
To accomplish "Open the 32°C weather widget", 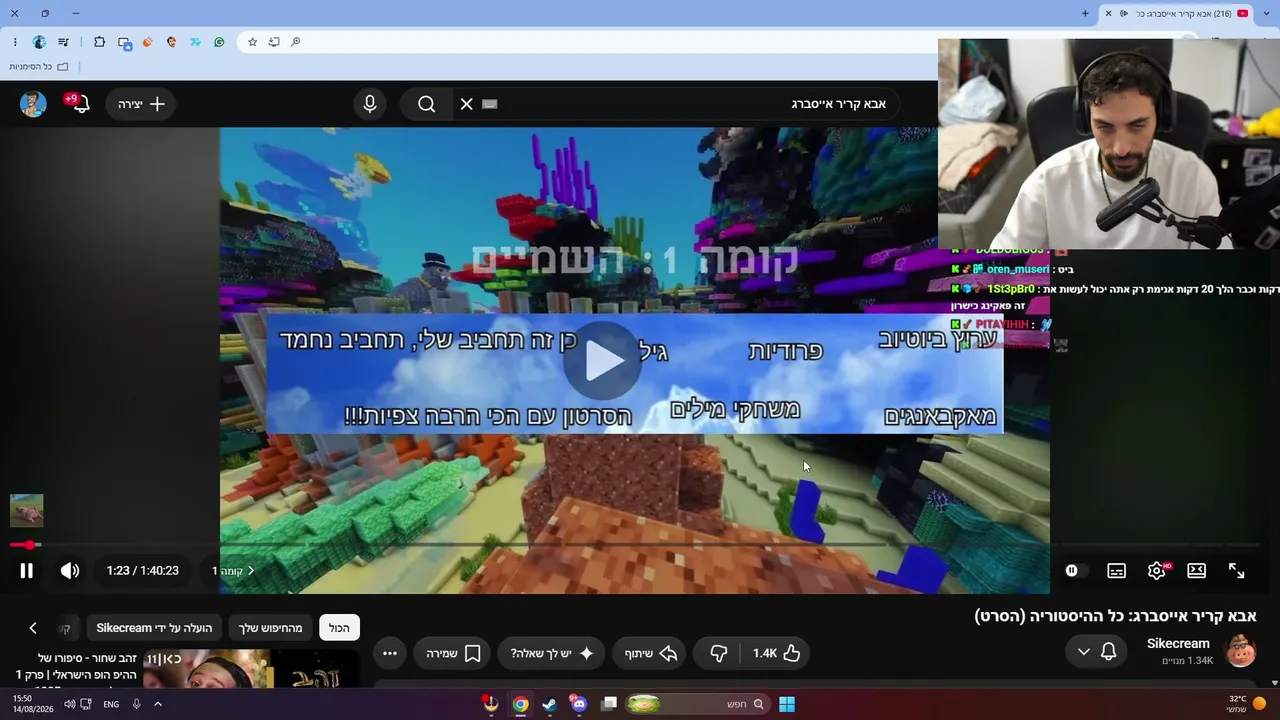I will click(1246, 704).
